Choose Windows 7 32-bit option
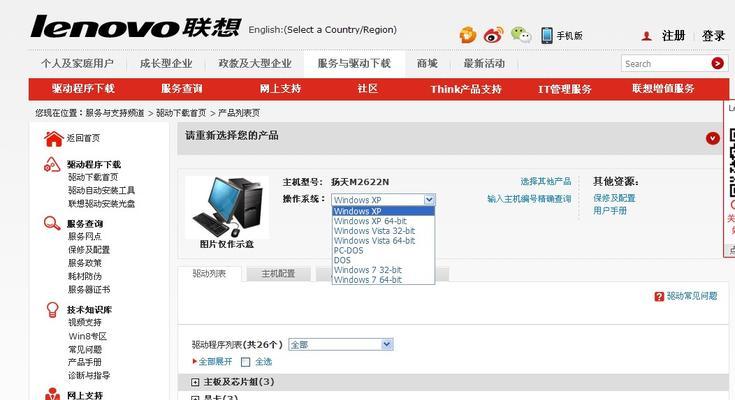The image size is (735, 400). 383,270
